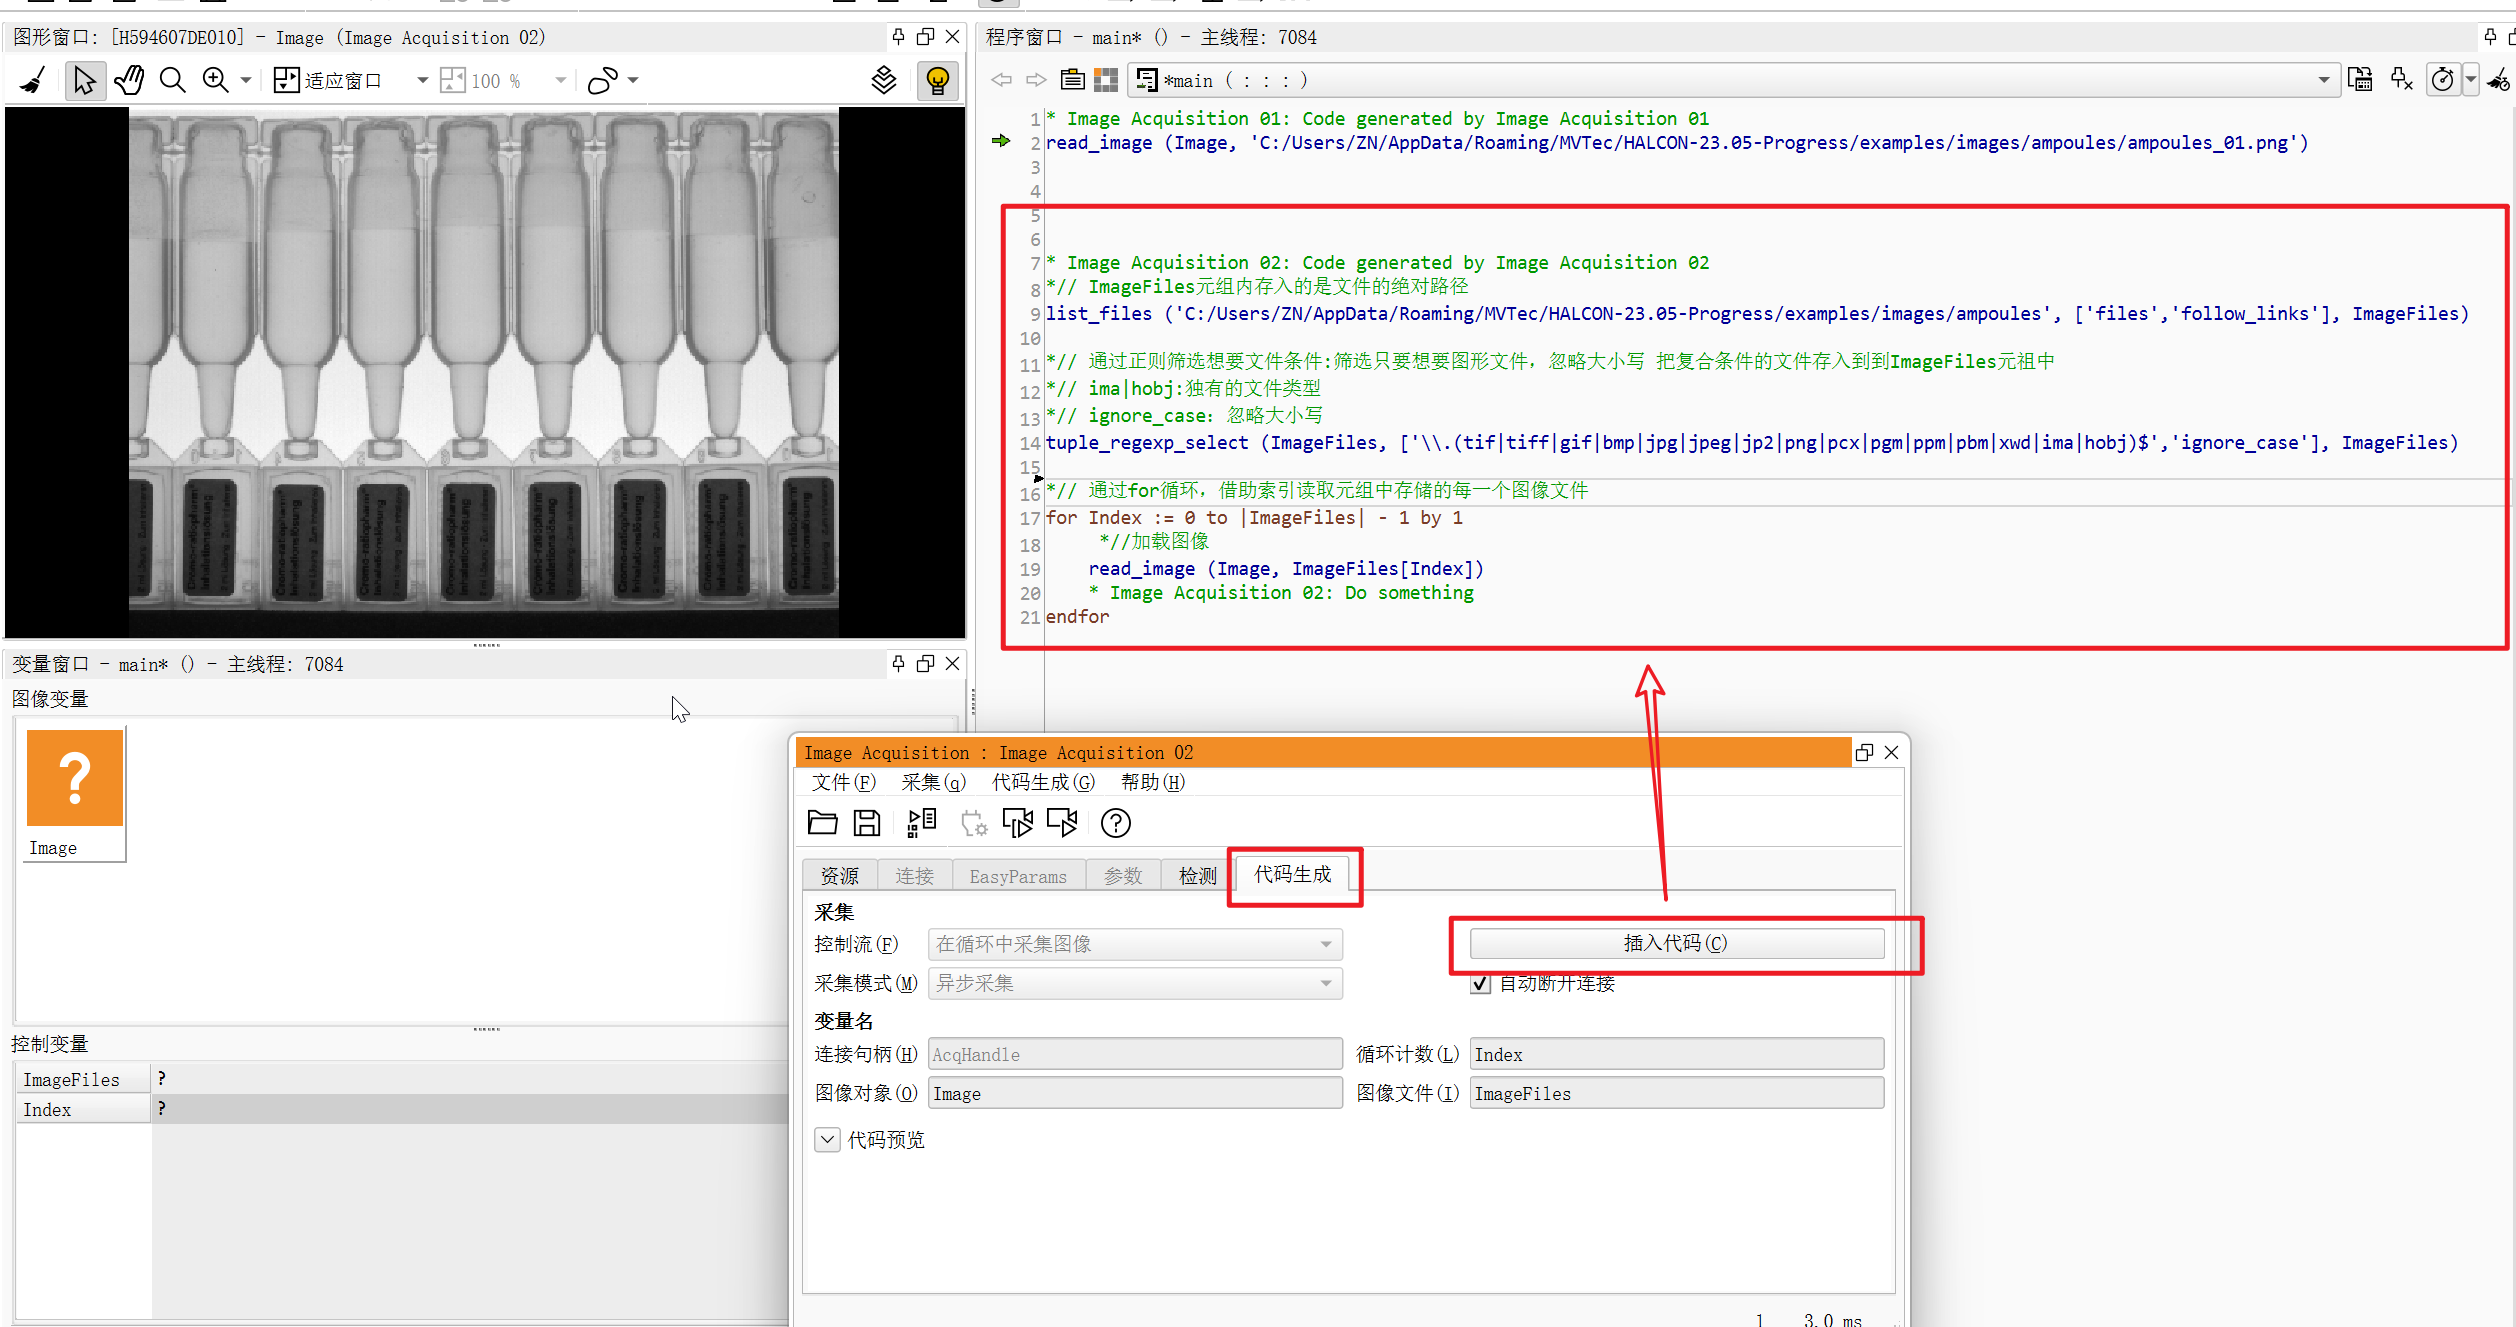This screenshot has height=1327, width=2516.
Task: Switch to the 检测 tab
Action: click(x=1197, y=876)
